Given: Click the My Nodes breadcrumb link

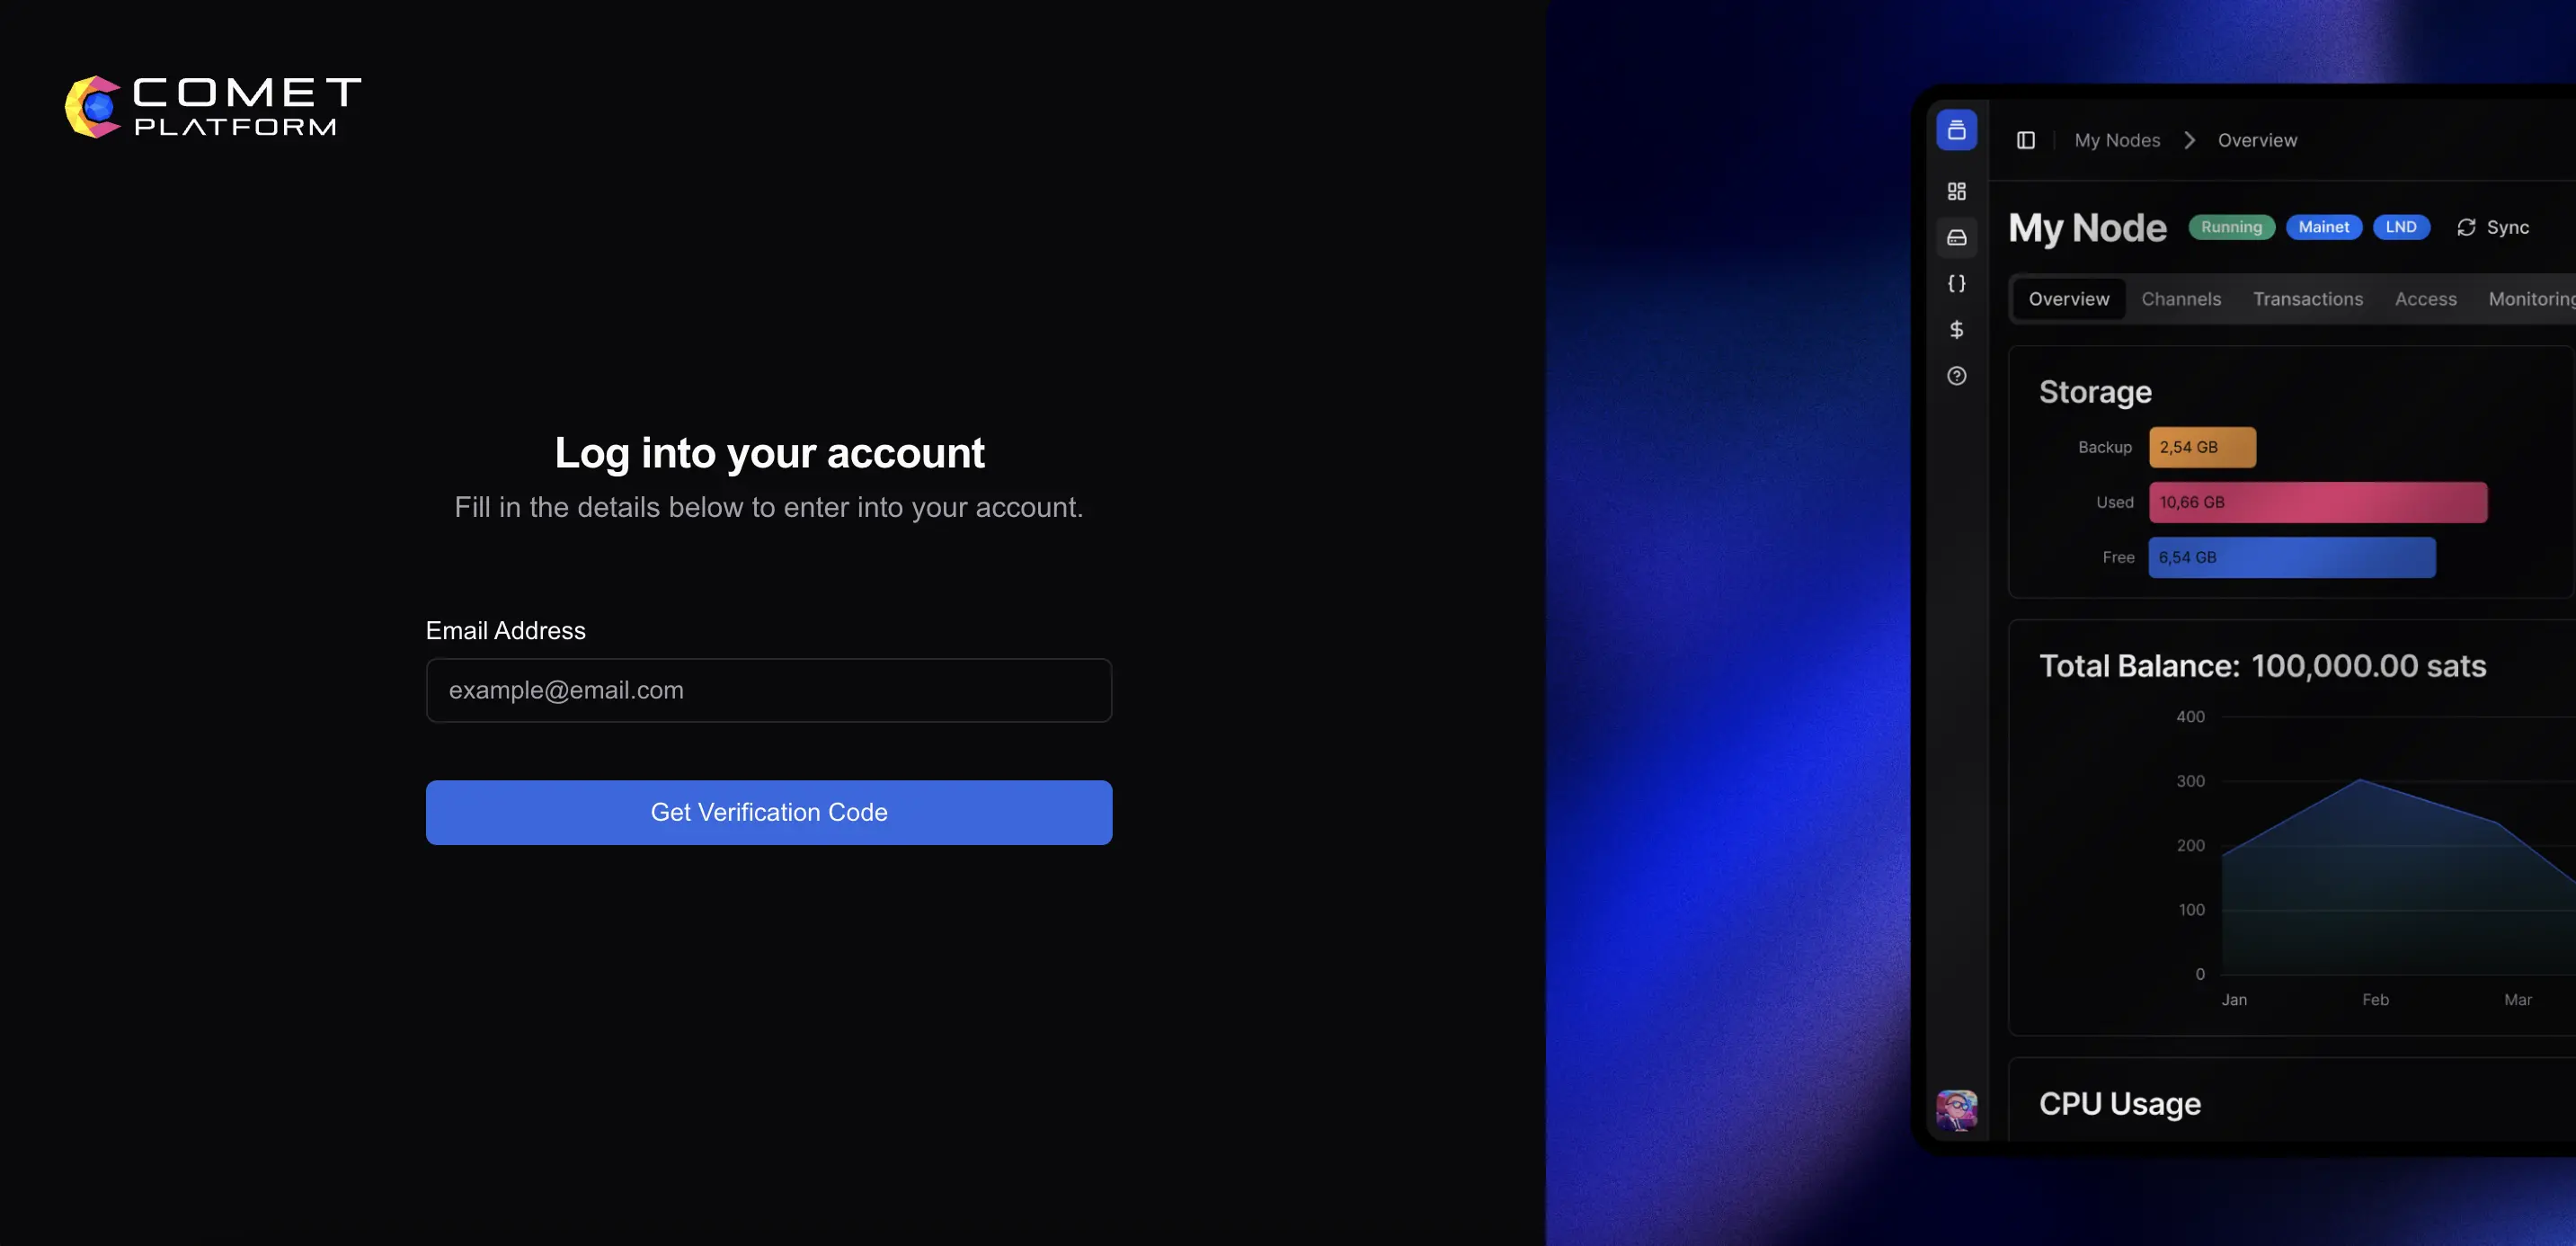Looking at the screenshot, I should click(x=2117, y=140).
